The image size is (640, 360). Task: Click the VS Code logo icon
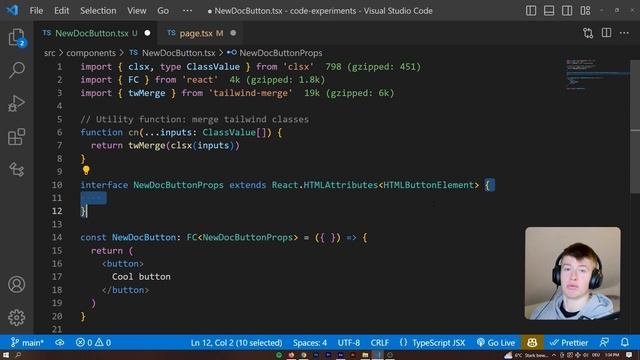[x=12, y=10]
